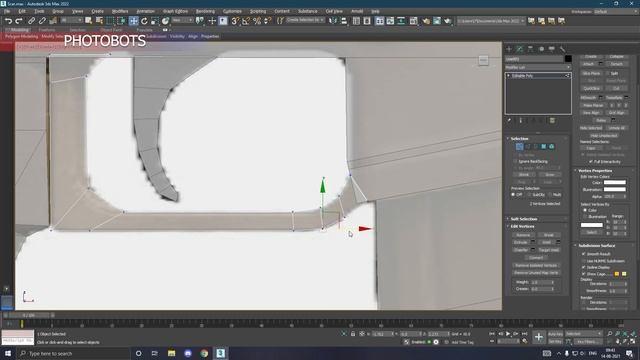Screen dimensions: 640x360
Task: Click the Select and Place tool icon
Action: tap(165, 21)
